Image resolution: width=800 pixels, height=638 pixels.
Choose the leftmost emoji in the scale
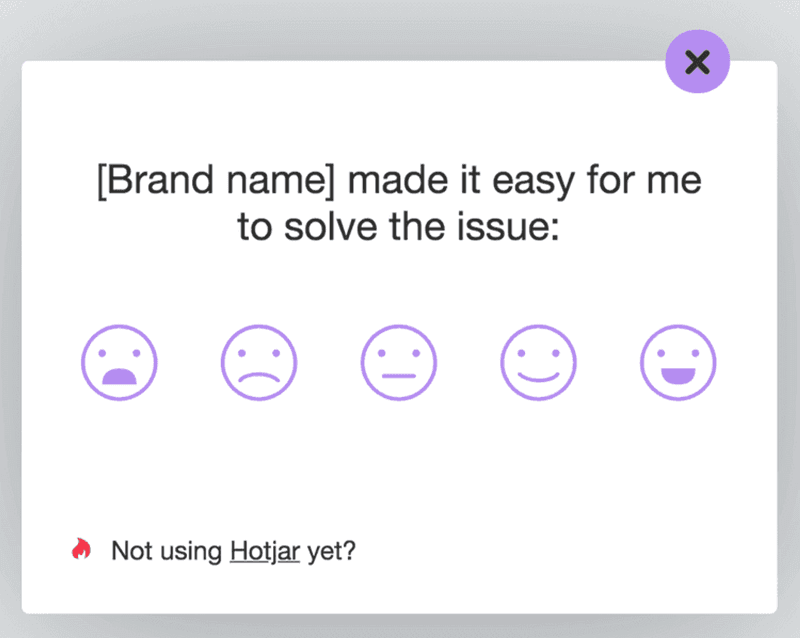coord(120,362)
